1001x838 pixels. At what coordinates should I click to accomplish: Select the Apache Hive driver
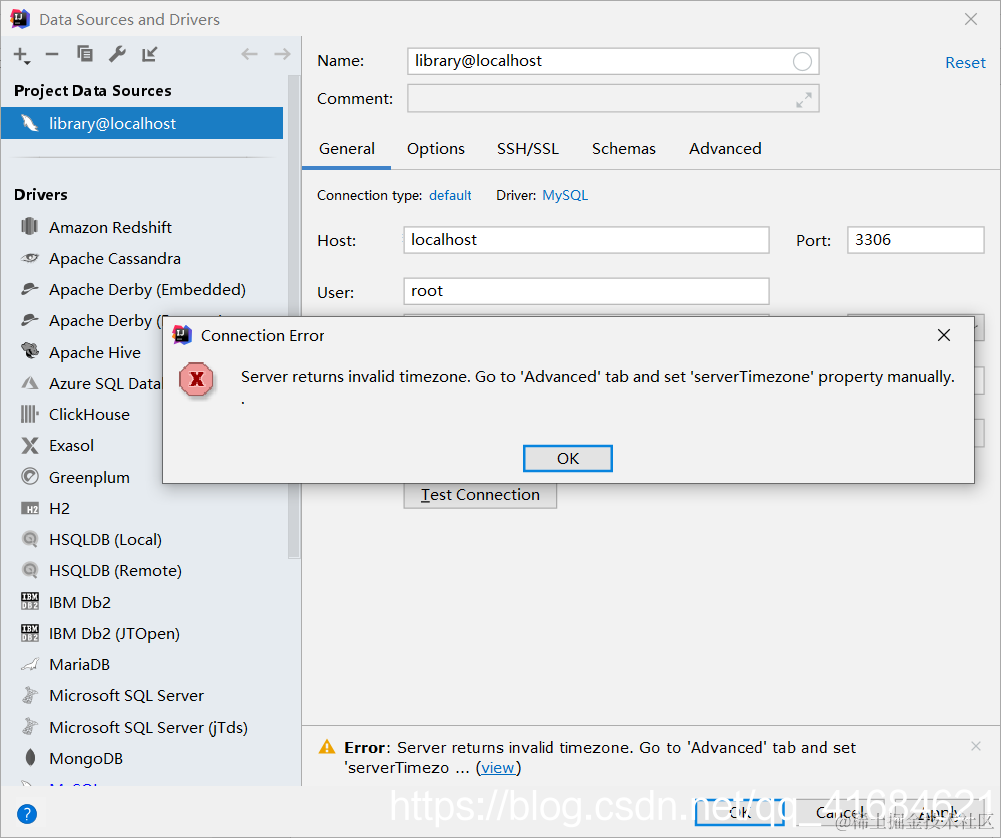coord(94,352)
